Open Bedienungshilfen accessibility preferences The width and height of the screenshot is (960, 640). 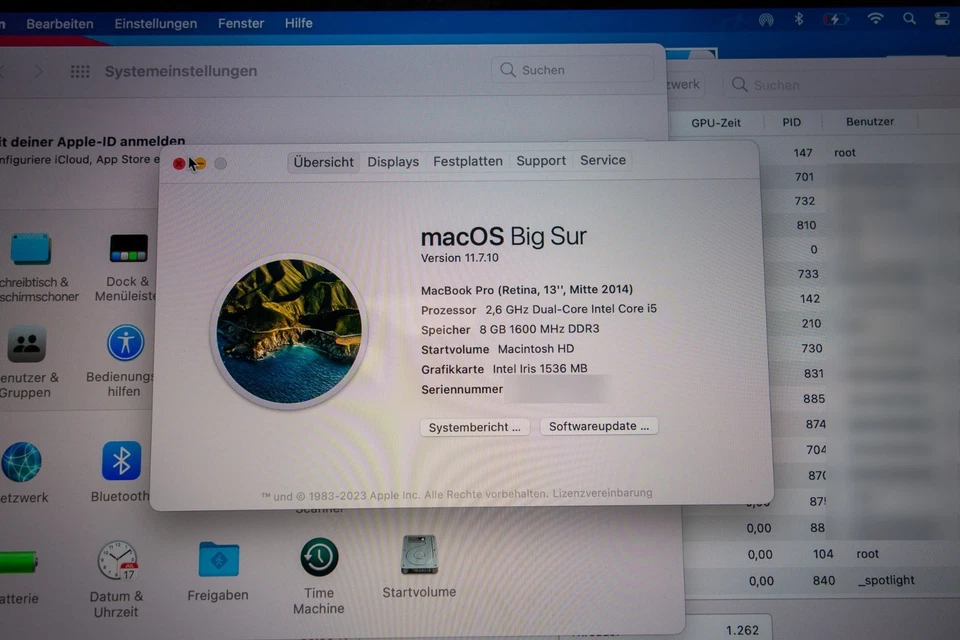pyautogui.click(x=126, y=343)
